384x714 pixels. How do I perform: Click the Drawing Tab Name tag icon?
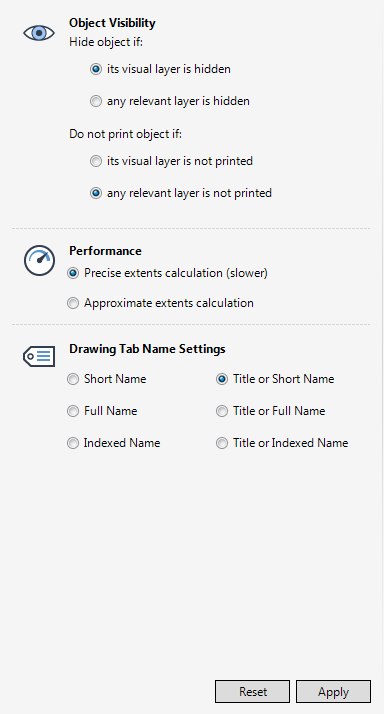39,357
